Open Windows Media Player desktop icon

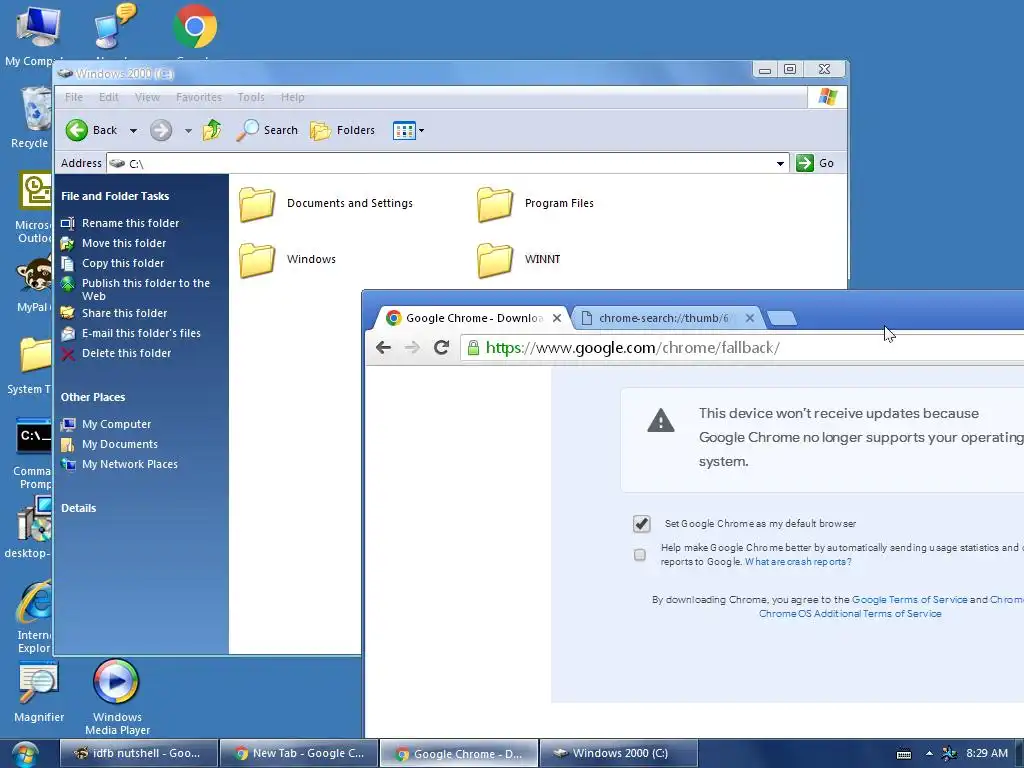point(117,697)
